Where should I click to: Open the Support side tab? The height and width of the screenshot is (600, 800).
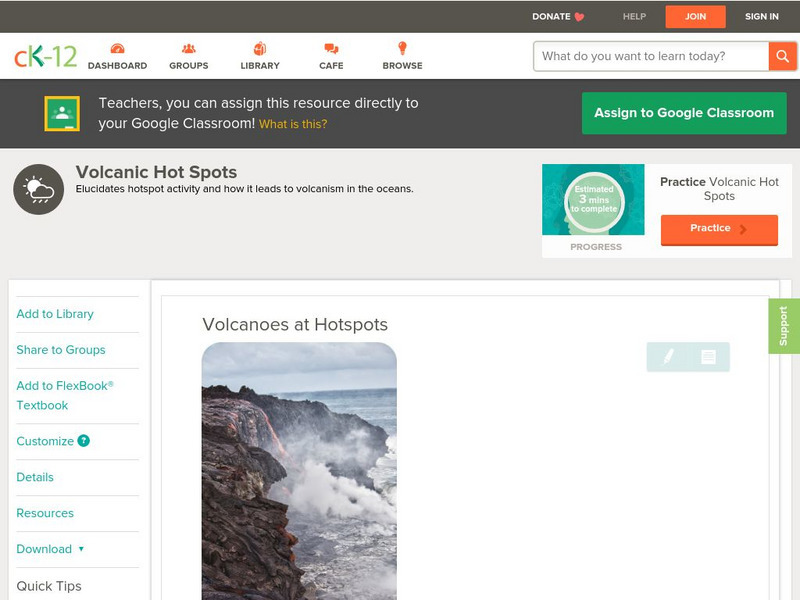pyautogui.click(x=783, y=326)
